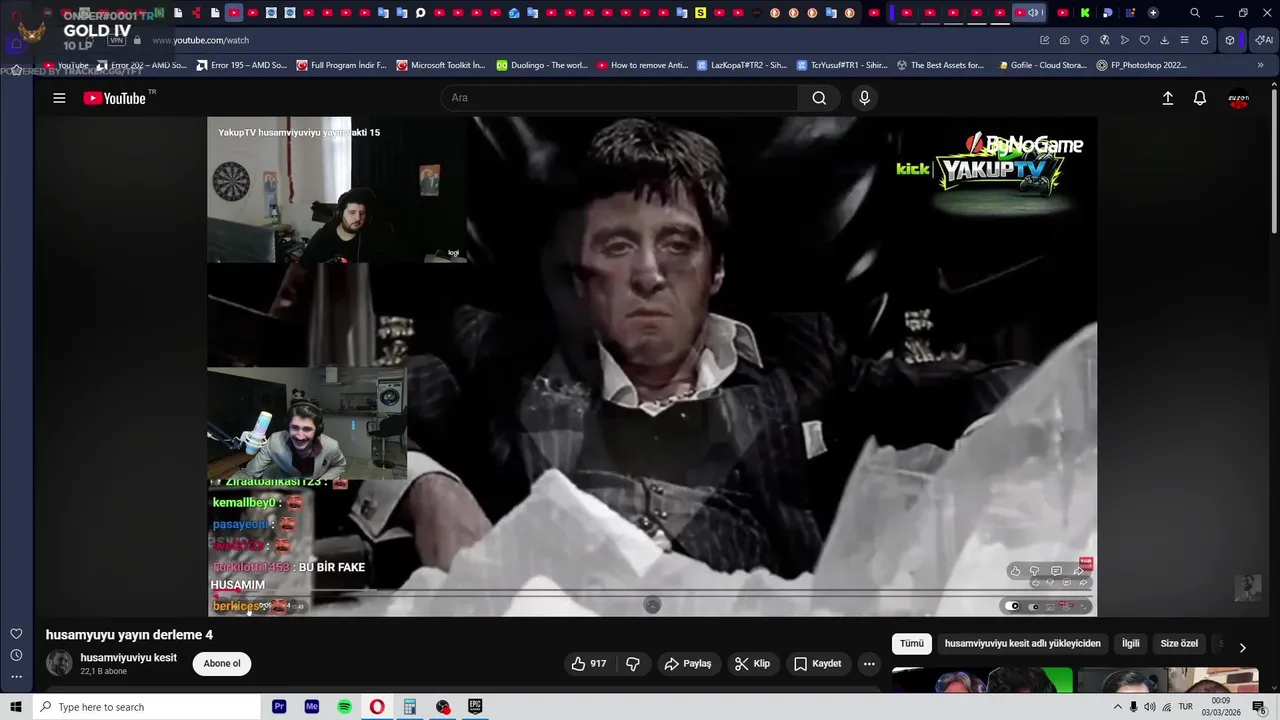Open the tab search magnifier in title bar
1280x720 pixels.
pyautogui.click(x=1195, y=13)
